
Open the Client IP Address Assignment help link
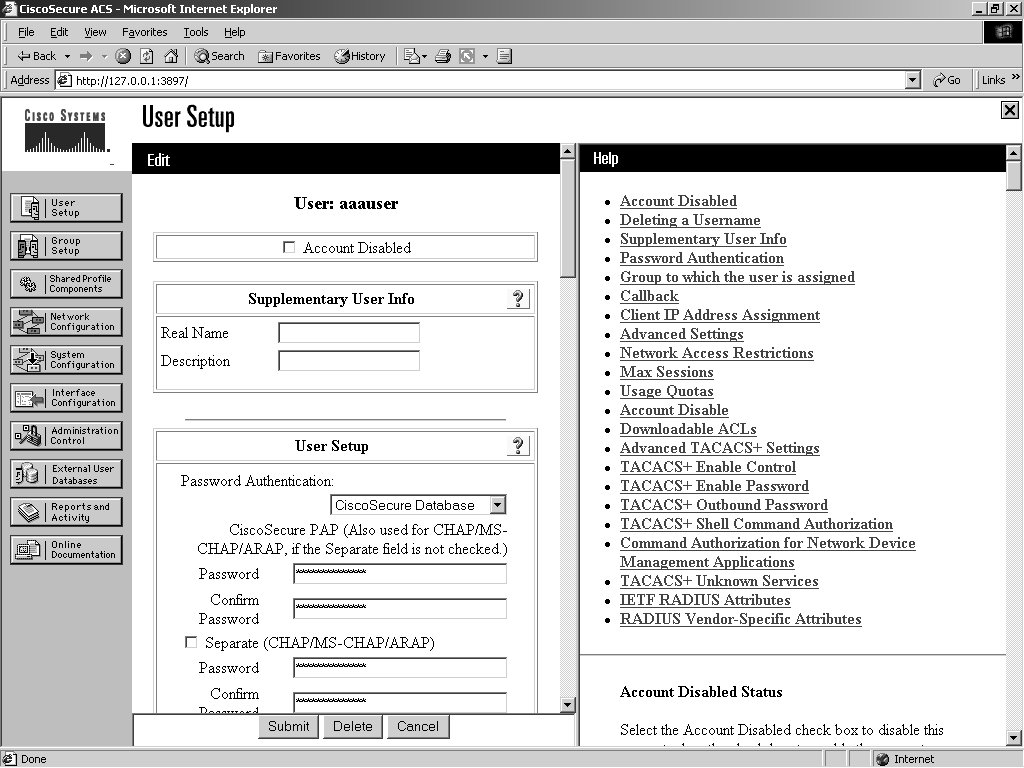coord(720,315)
